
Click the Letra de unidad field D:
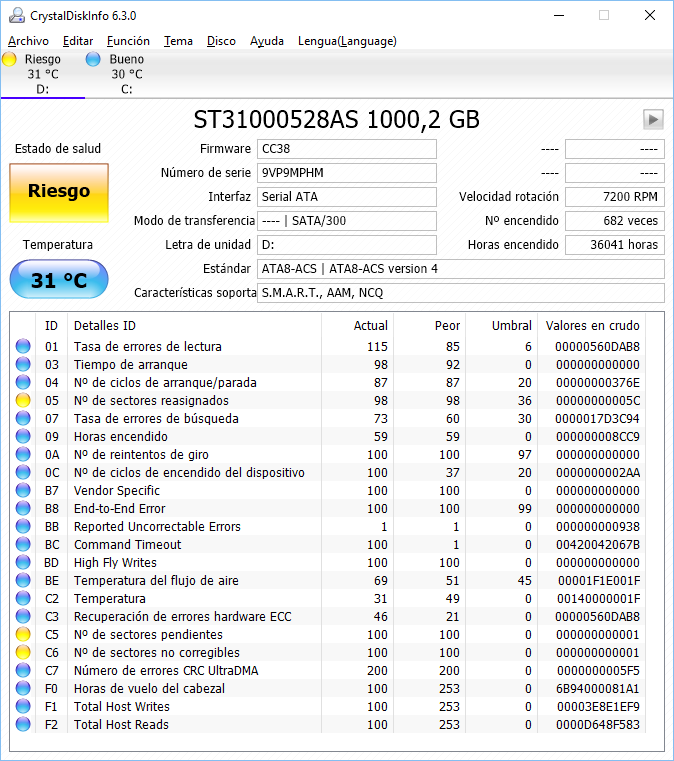click(x=346, y=245)
